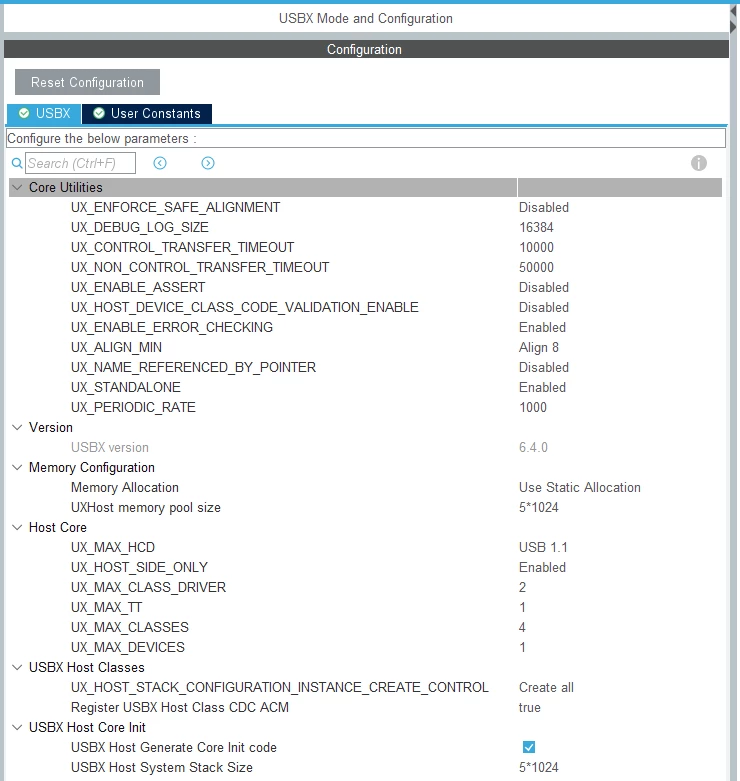Edit UX_MAX_TT value 1

coord(522,607)
